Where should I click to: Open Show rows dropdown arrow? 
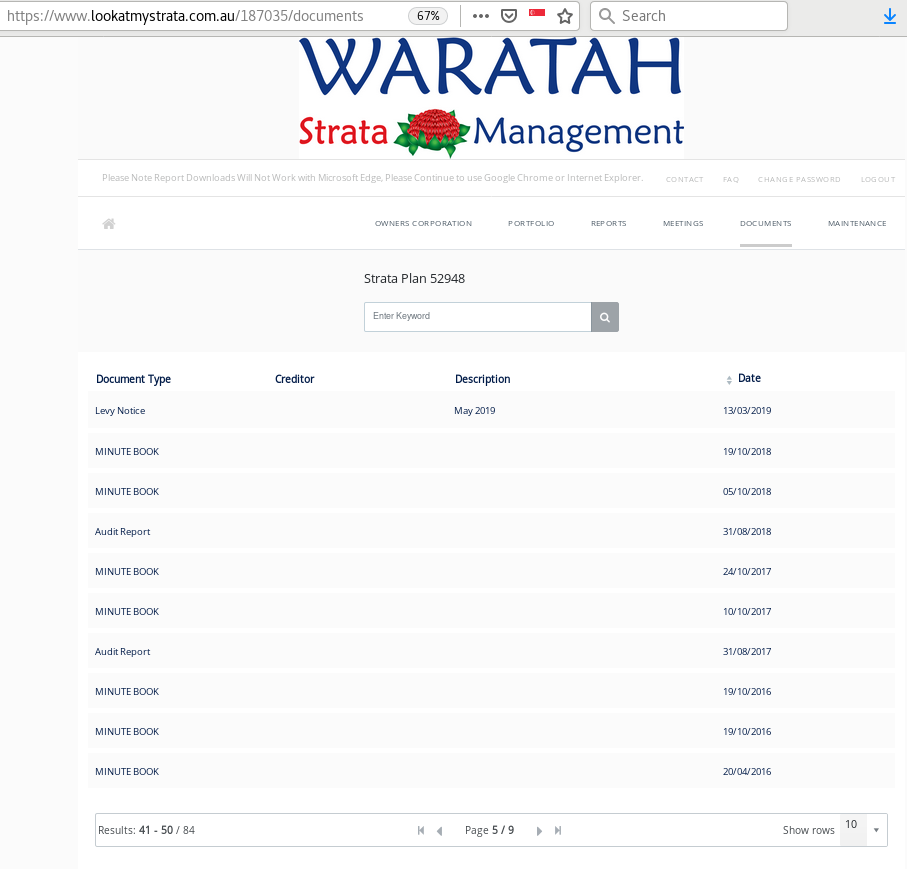(x=876, y=830)
